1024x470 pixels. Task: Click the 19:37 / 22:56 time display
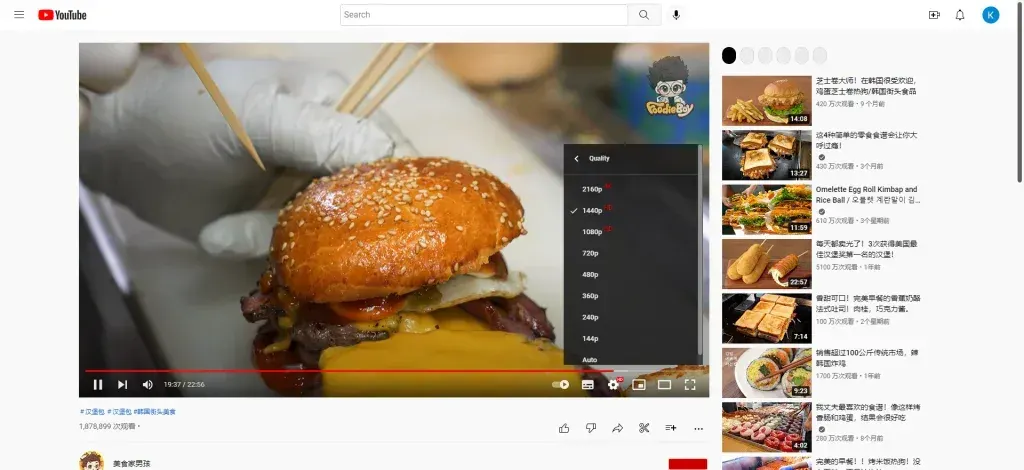tap(184, 384)
